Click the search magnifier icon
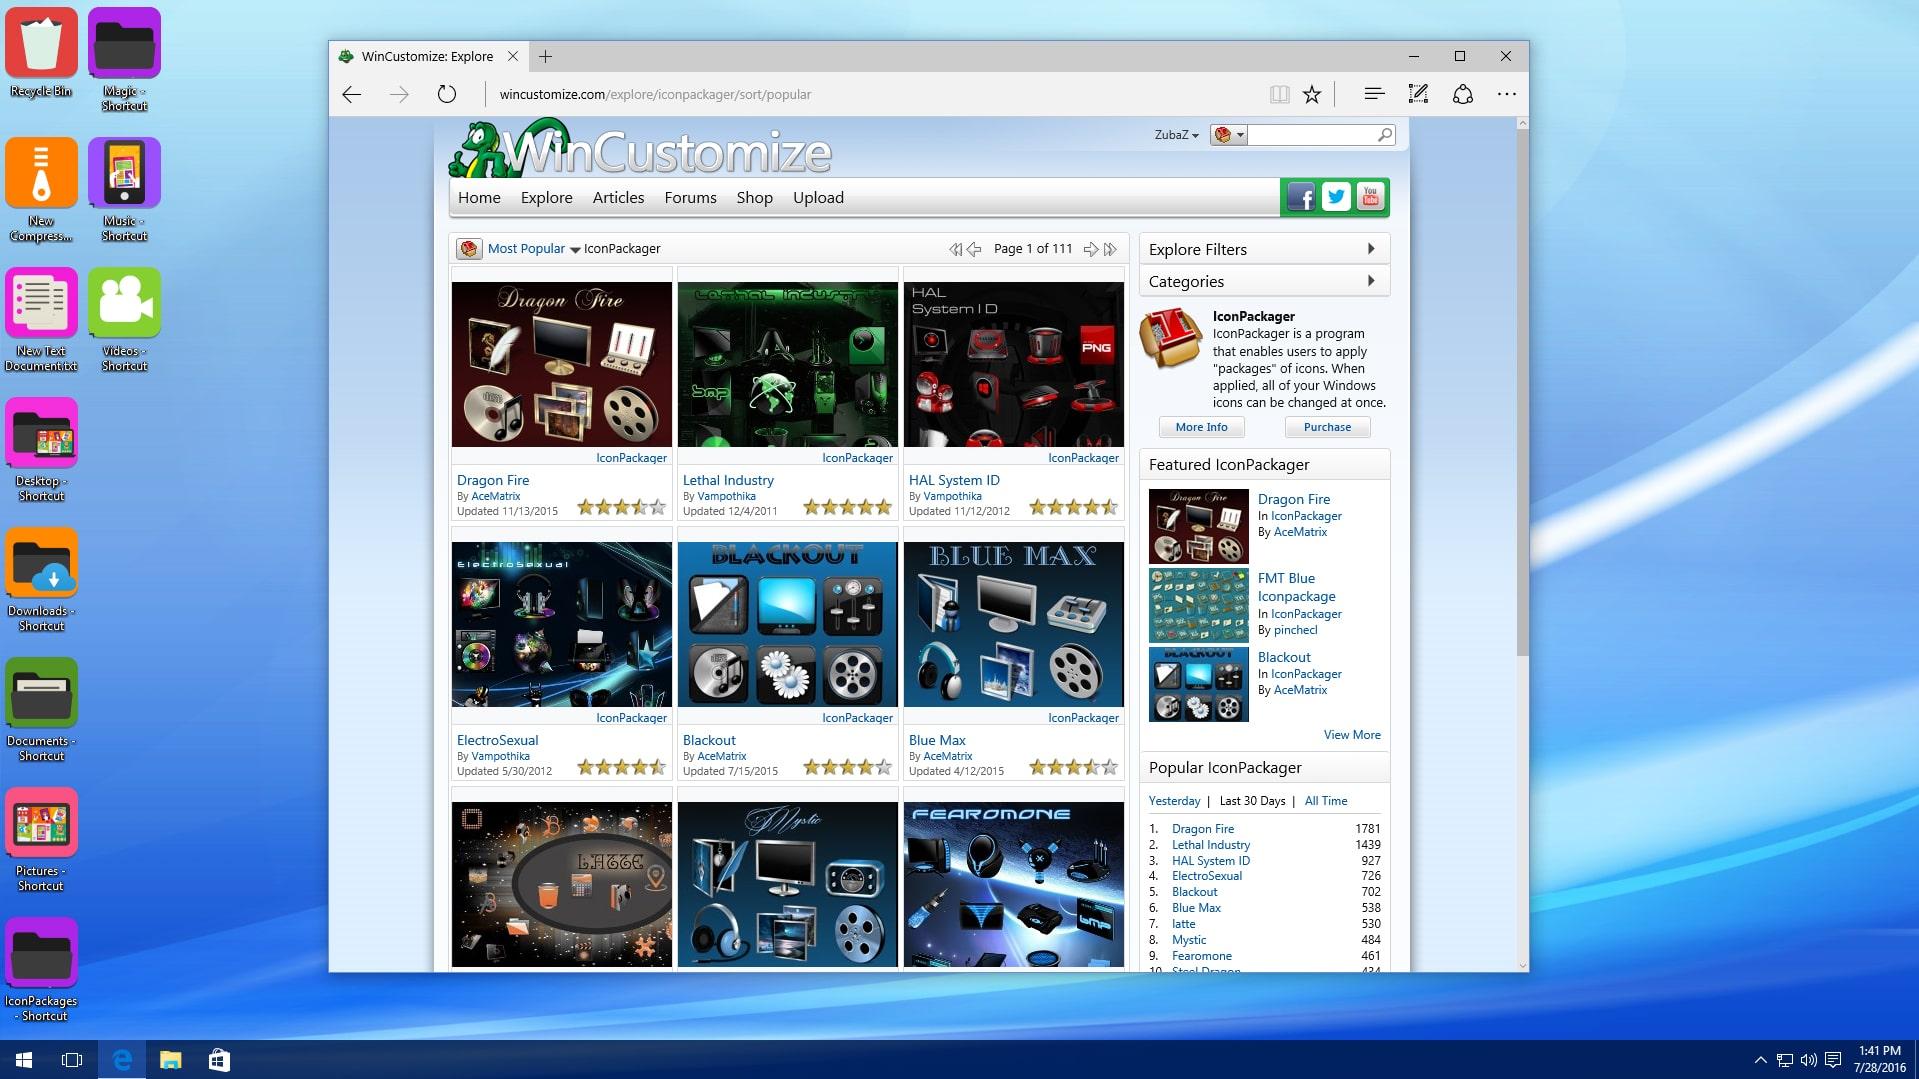The height and width of the screenshot is (1079, 1919). (x=1384, y=133)
